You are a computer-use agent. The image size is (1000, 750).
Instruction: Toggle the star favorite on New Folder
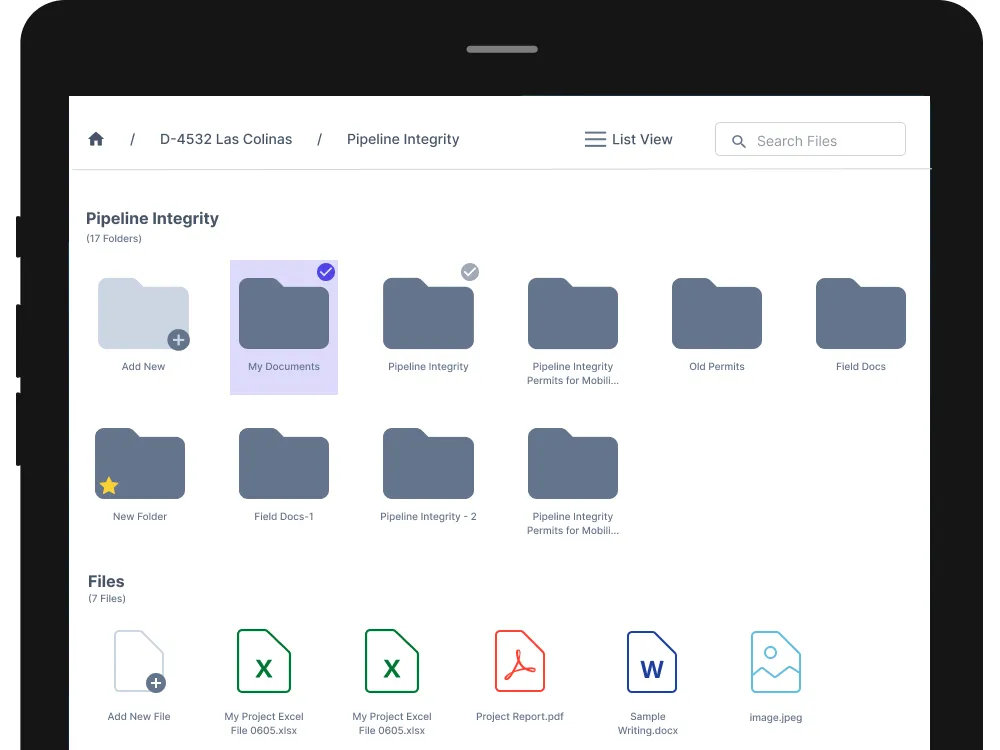coord(108,485)
